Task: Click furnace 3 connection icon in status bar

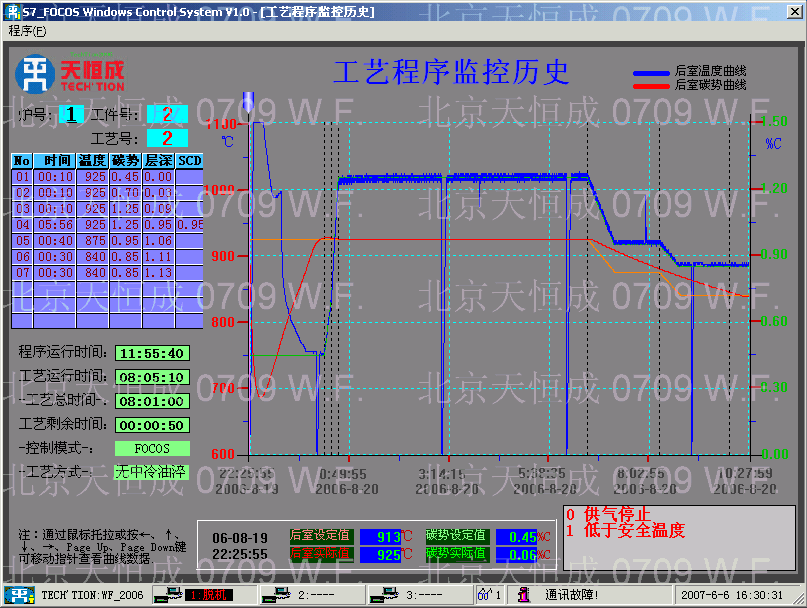Action: [383, 594]
